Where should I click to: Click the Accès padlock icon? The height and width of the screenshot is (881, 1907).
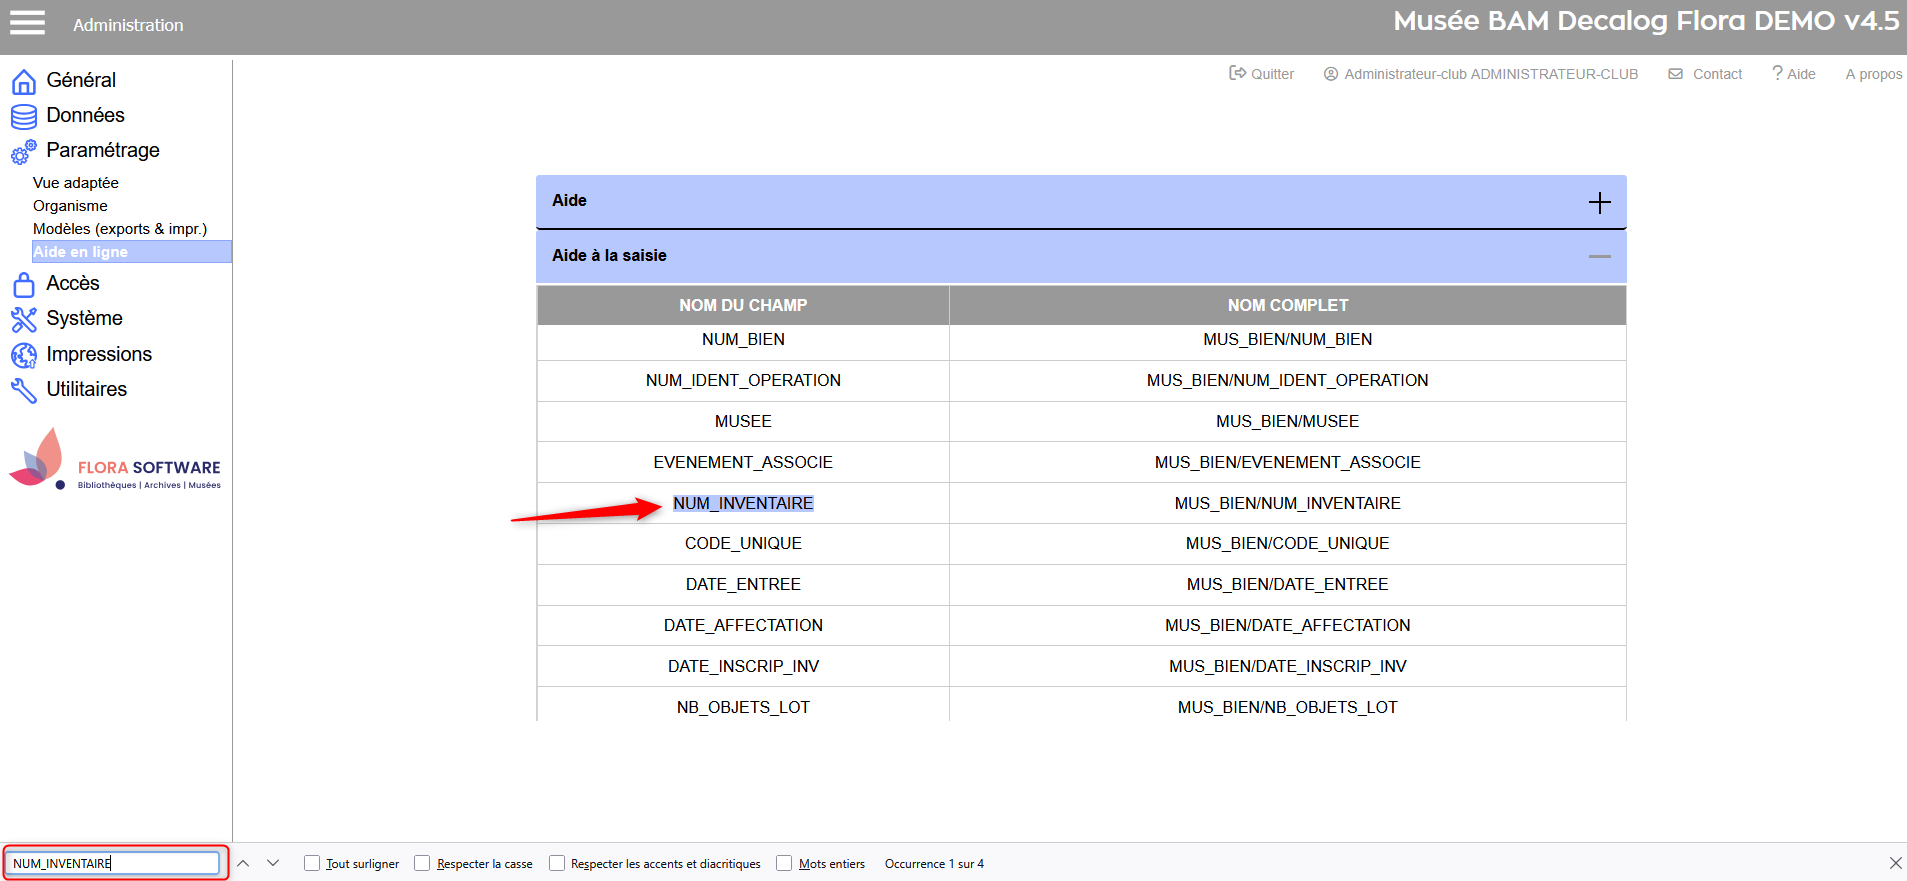[x=24, y=285]
